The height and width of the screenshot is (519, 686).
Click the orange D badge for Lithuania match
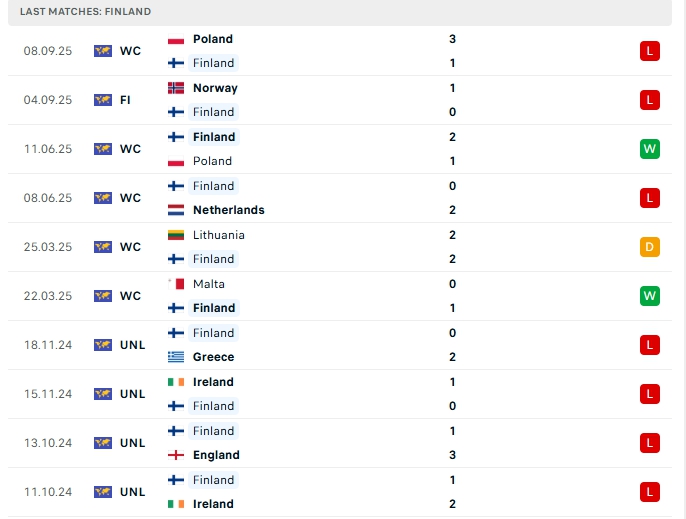[x=650, y=247]
